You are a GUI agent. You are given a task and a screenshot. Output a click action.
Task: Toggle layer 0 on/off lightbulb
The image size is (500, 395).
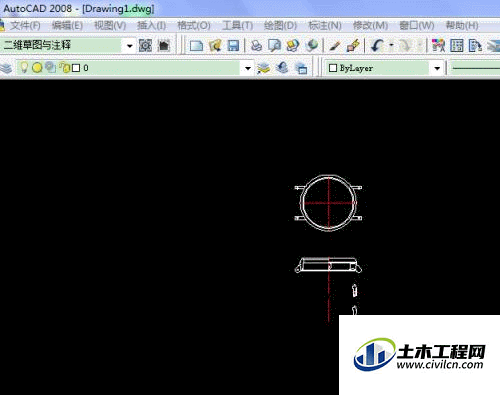(24, 68)
